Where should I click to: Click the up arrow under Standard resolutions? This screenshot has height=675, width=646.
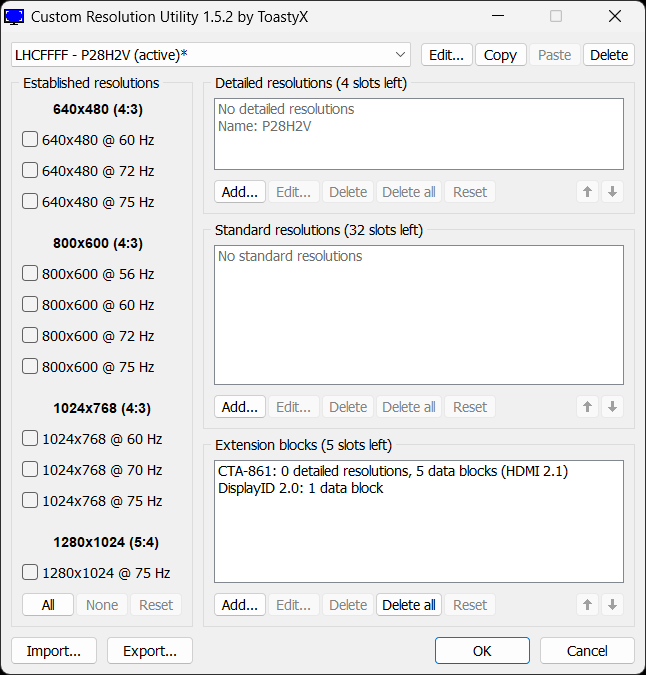(587, 407)
